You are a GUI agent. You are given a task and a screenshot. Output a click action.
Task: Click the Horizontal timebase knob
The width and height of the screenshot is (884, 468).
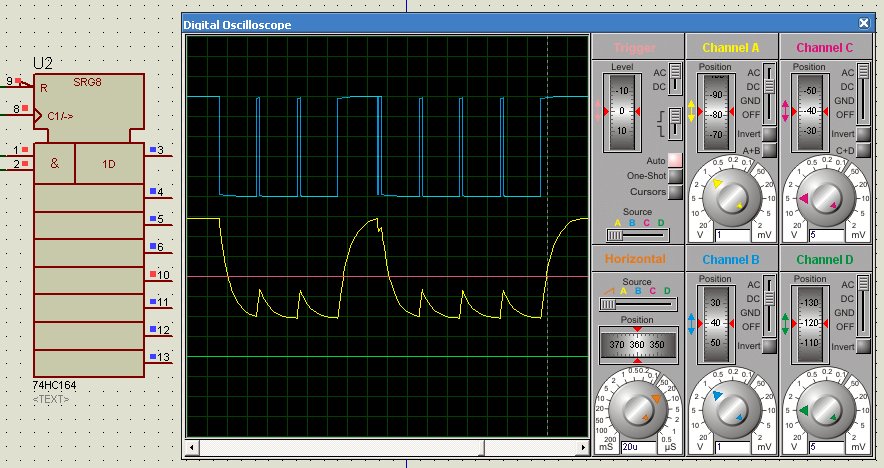pos(637,408)
